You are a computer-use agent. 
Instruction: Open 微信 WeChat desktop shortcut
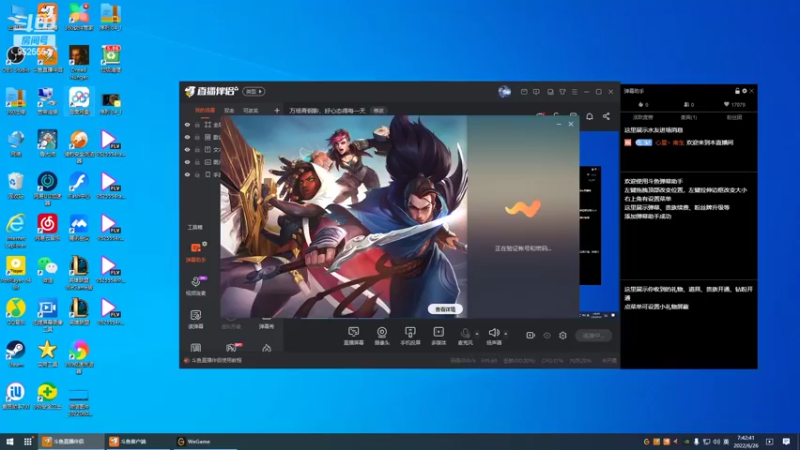click(x=47, y=270)
